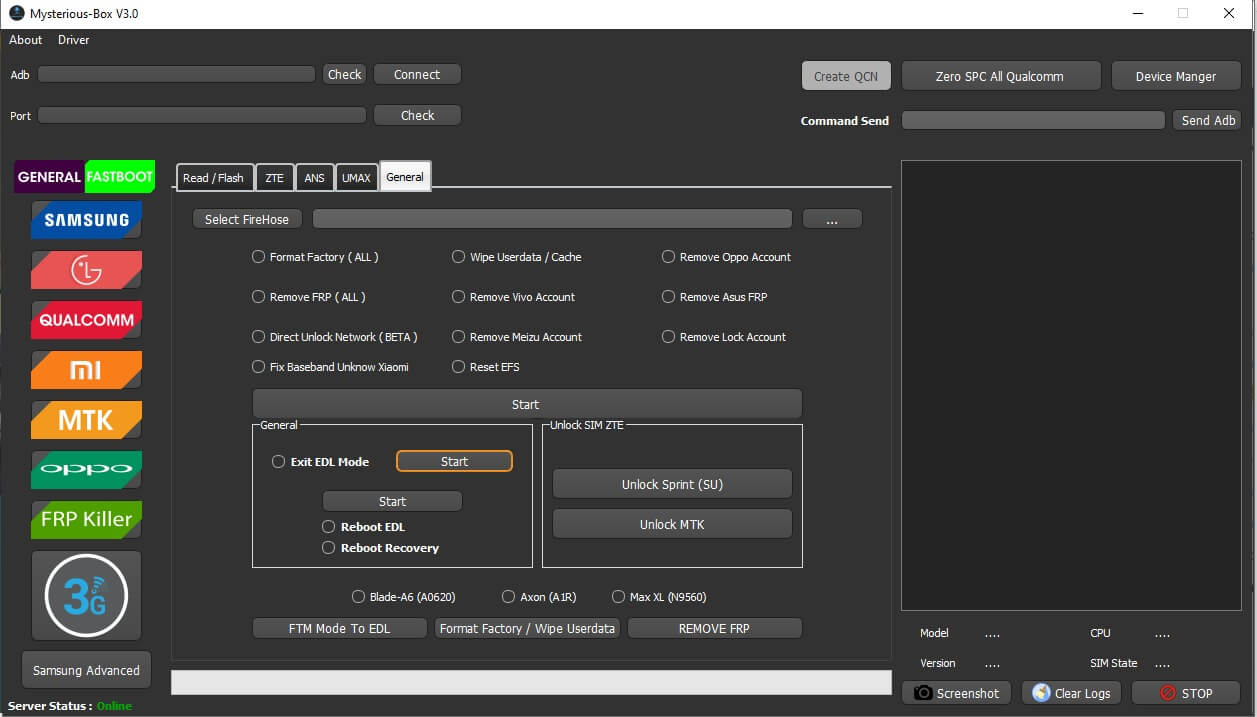This screenshot has width=1257, height=717.
Task: Enable the Reboot Recovery option
Action: (x=329, y=547)
